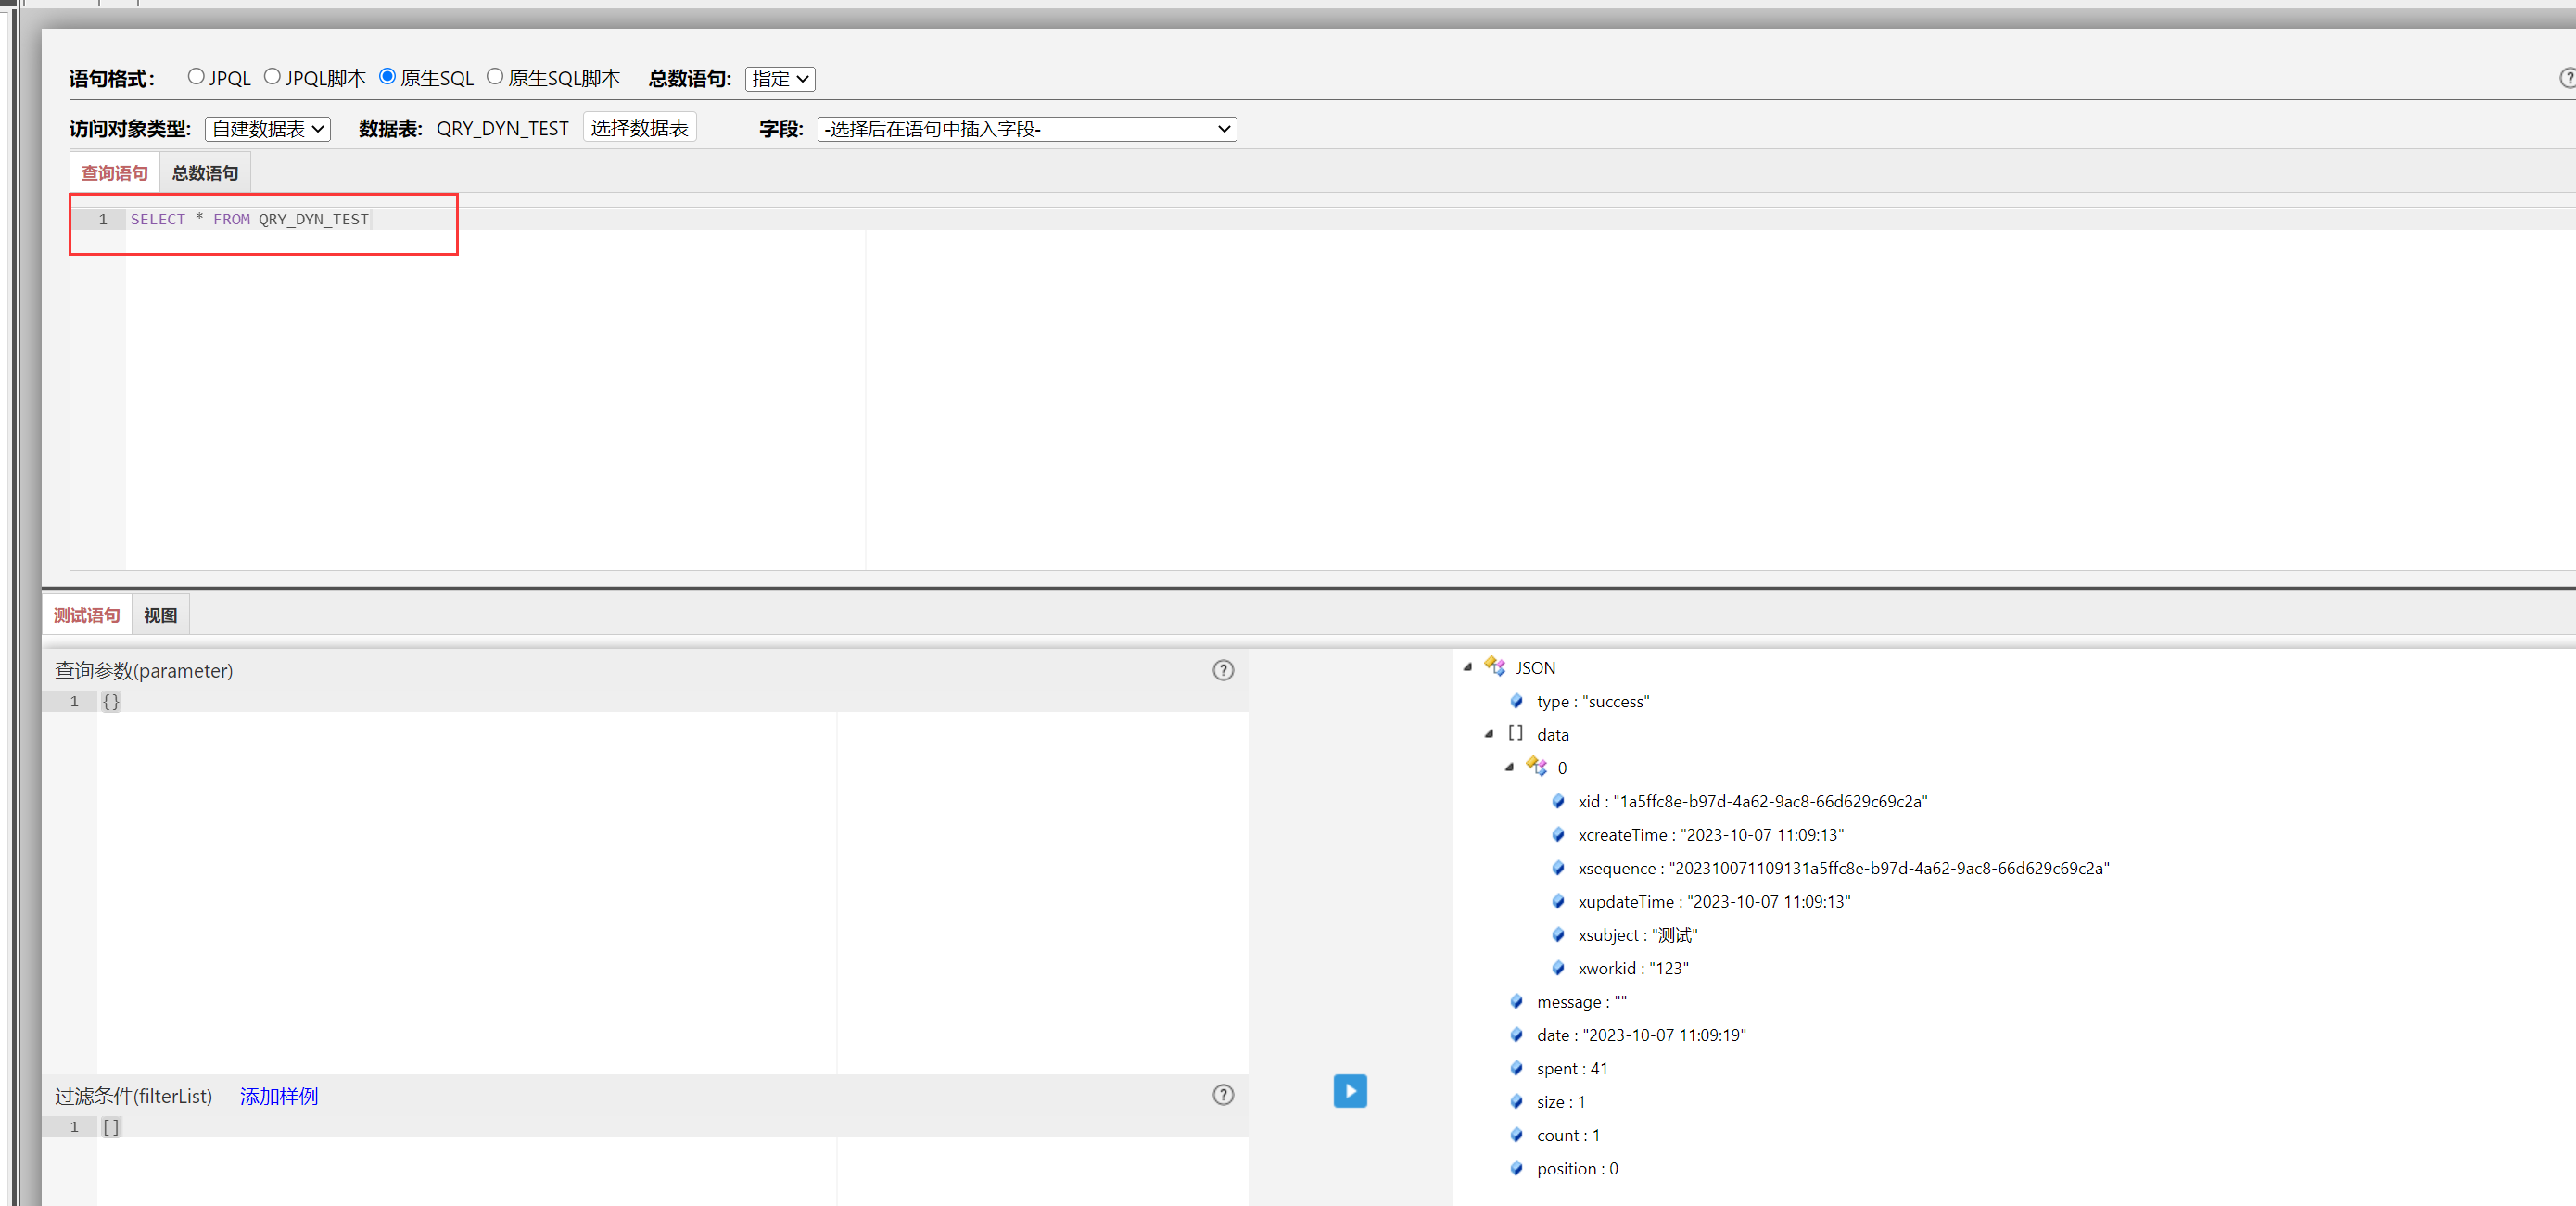This screenshot has height=1206, width=2576.
Task: Click the blue run query play button
Action: (1349, 1090)
